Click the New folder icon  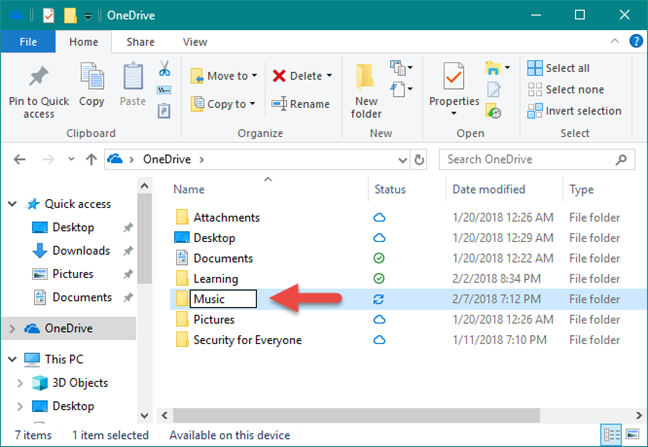365,77
